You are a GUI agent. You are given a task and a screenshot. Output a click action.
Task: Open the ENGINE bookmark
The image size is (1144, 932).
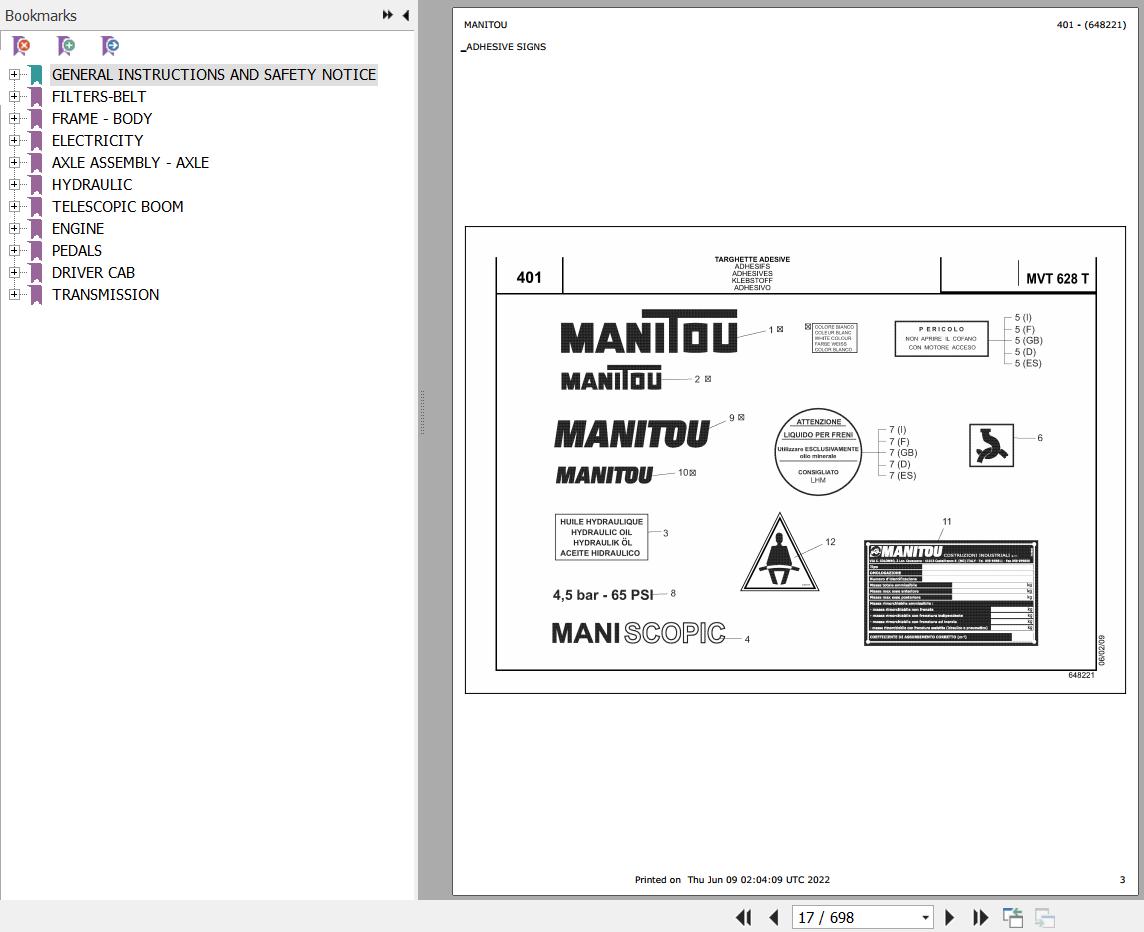point(77,228)
